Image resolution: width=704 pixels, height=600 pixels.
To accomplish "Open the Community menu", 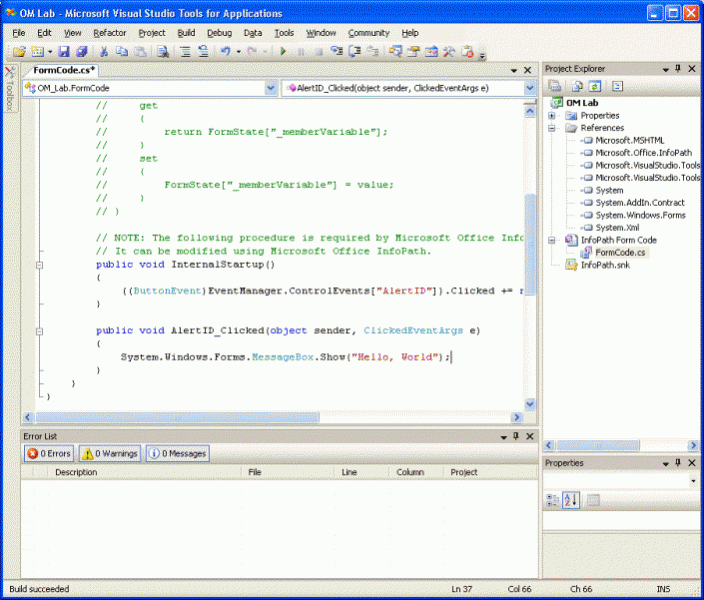I will (369, 33).
